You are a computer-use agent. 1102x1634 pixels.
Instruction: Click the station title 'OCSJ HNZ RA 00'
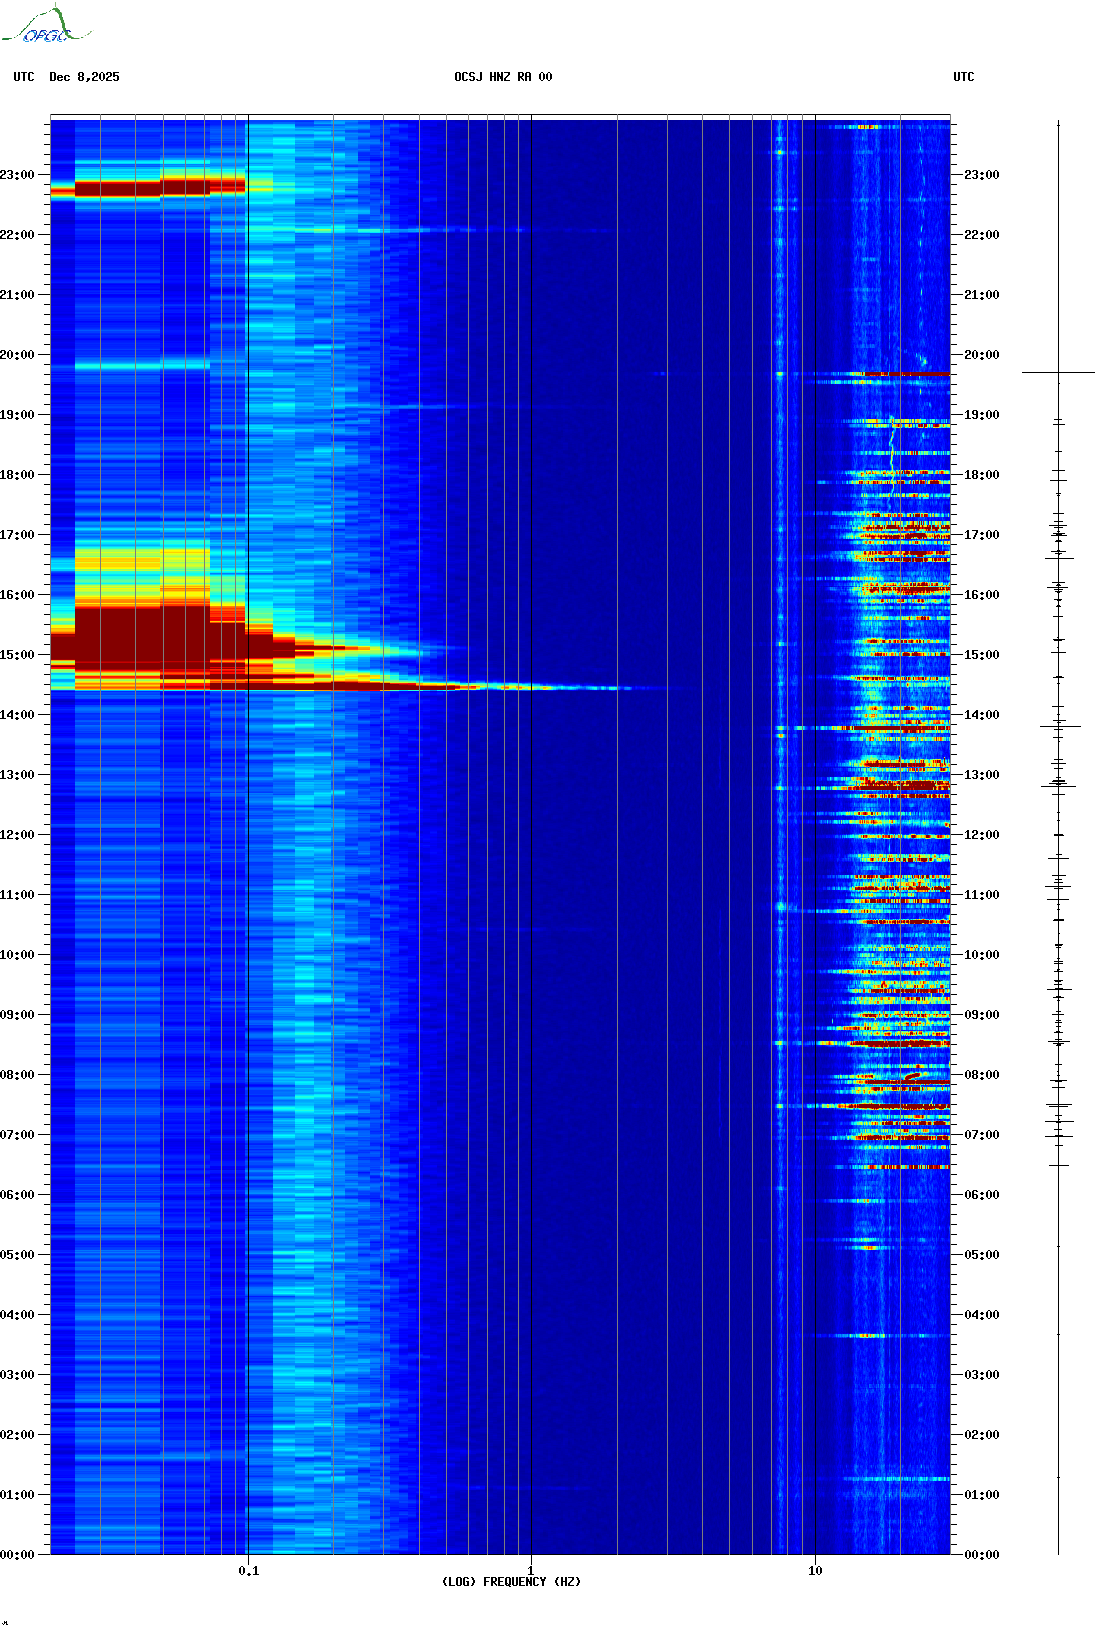pyautogui.click(x=503, y=77)
